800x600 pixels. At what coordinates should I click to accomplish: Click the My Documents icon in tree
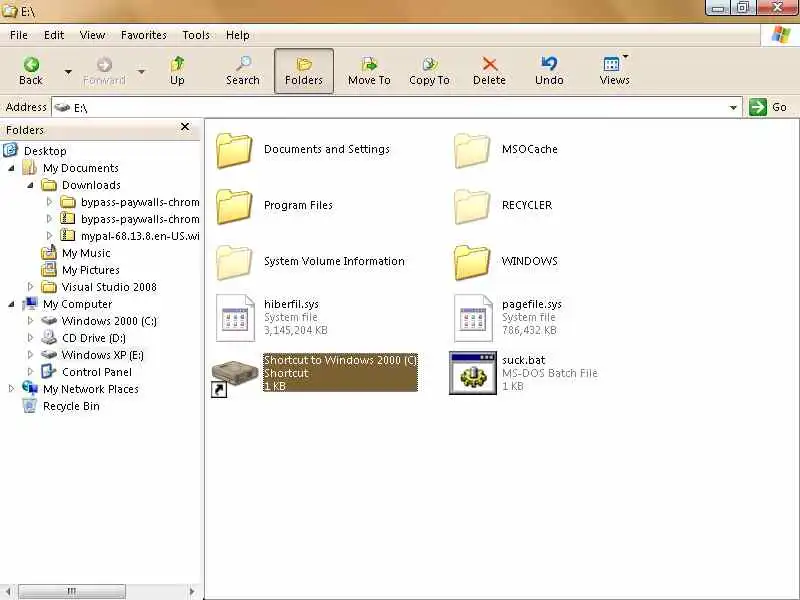[x=30, y=167]
